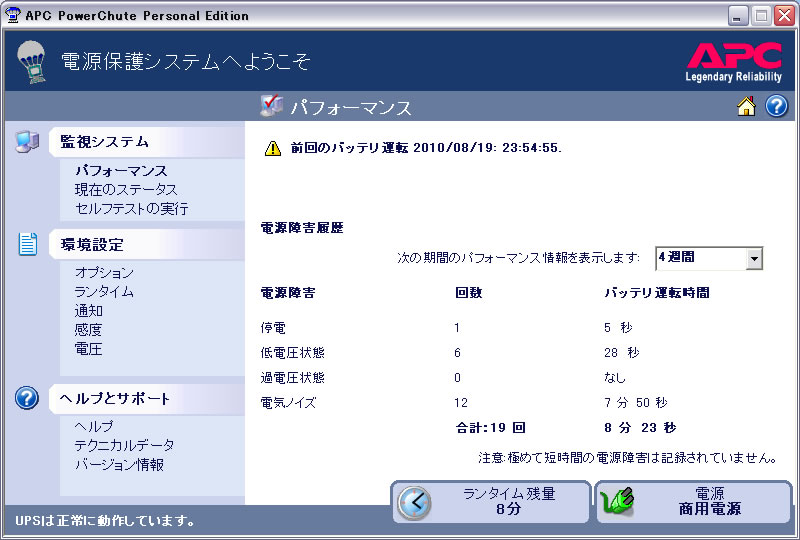Open パフォーマンス in the sidebar
The width and height of the screenshot is (800, 540).
pos(121,170)
